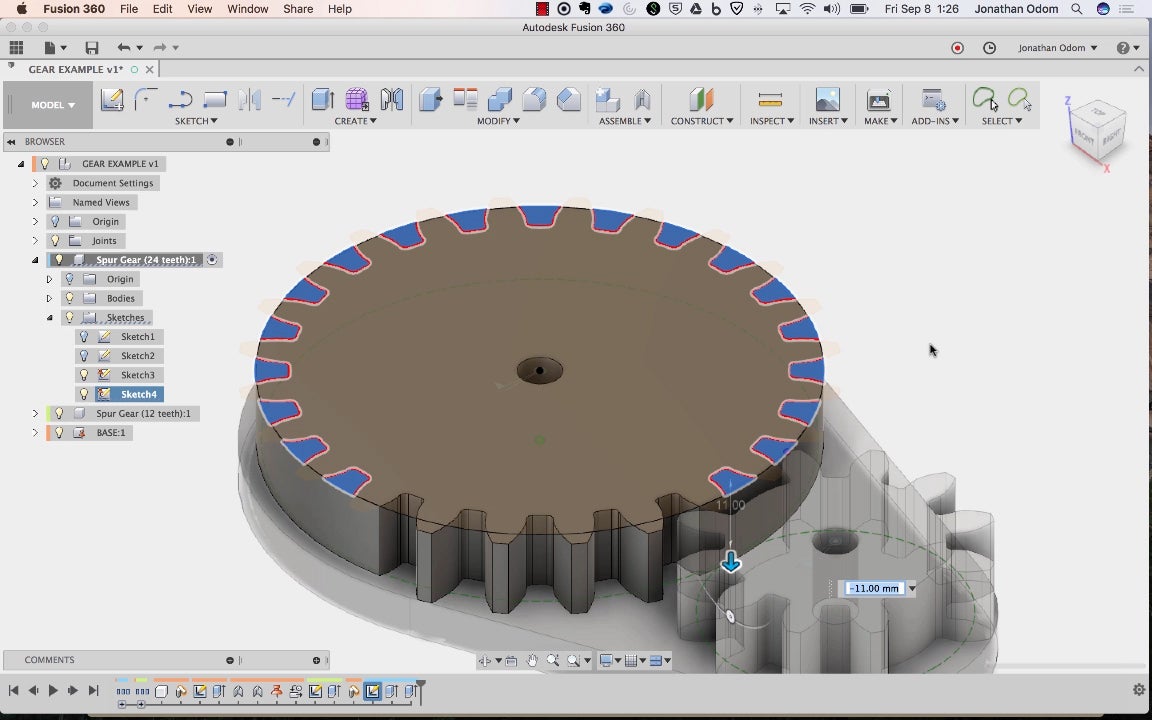Screen dimensions: 1152x720
Task: Toggle the BASE:1 component lightbulb
Action: pyautogui.click(x=59, y=433)
